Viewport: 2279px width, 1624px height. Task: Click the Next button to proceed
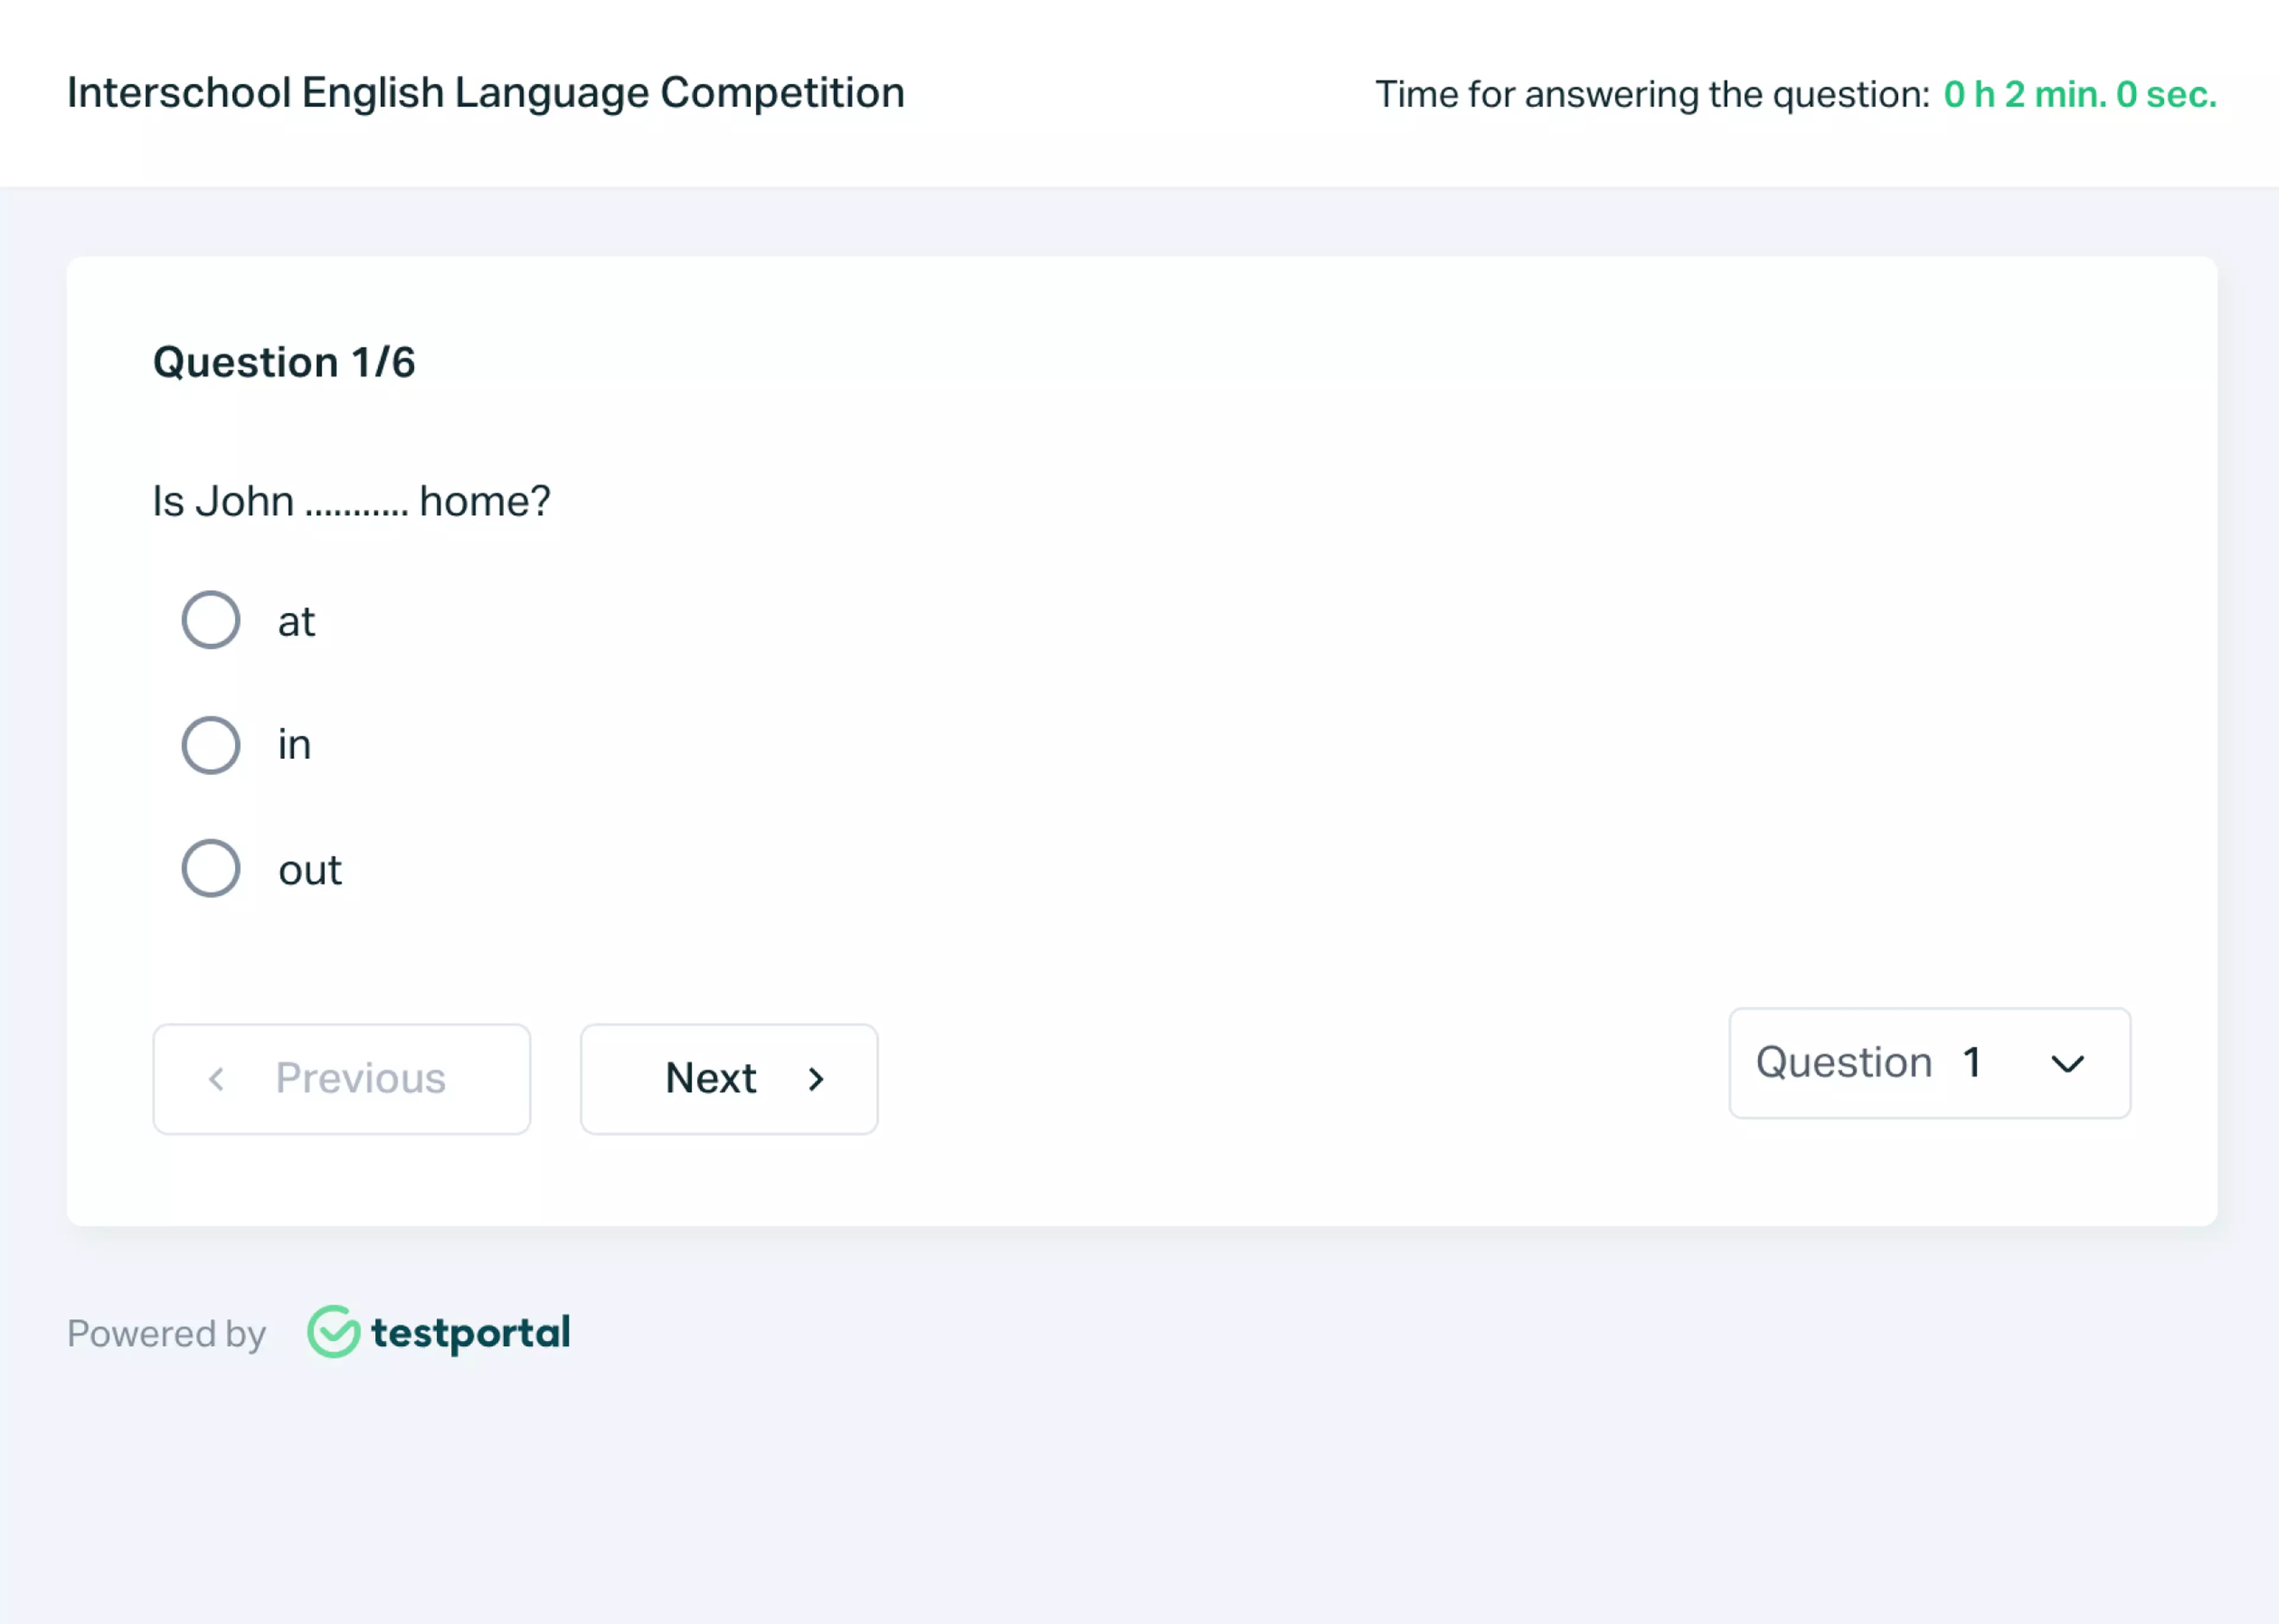coord(728,1079)
